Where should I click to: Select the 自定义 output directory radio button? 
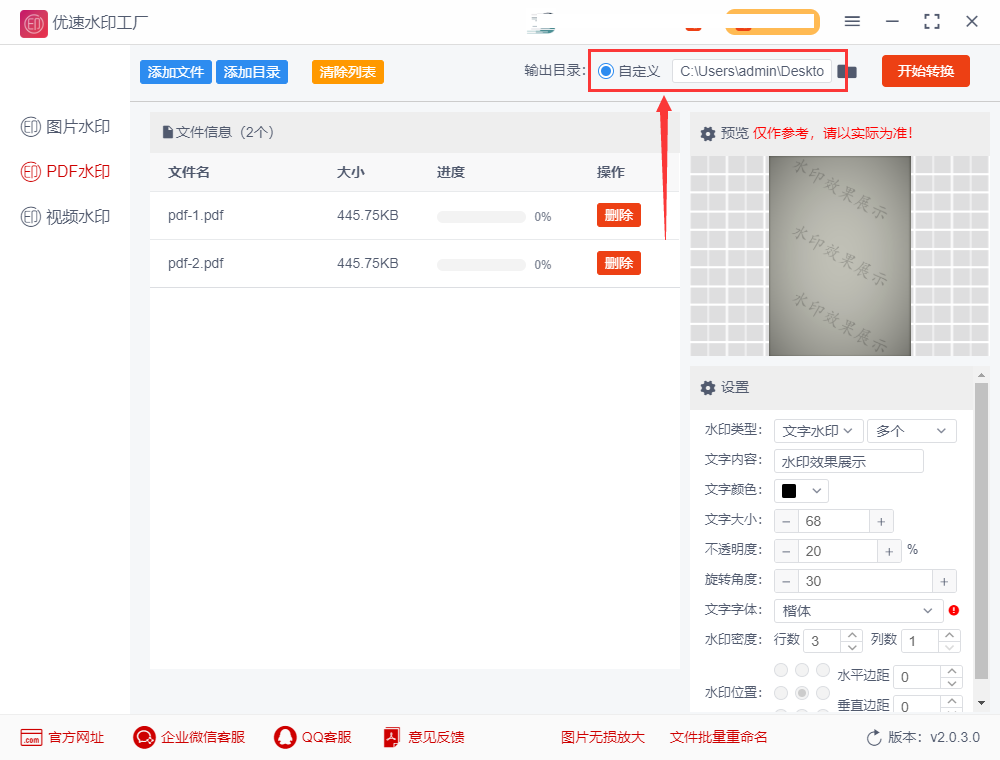pyautogui.click(x=606, y=71)
